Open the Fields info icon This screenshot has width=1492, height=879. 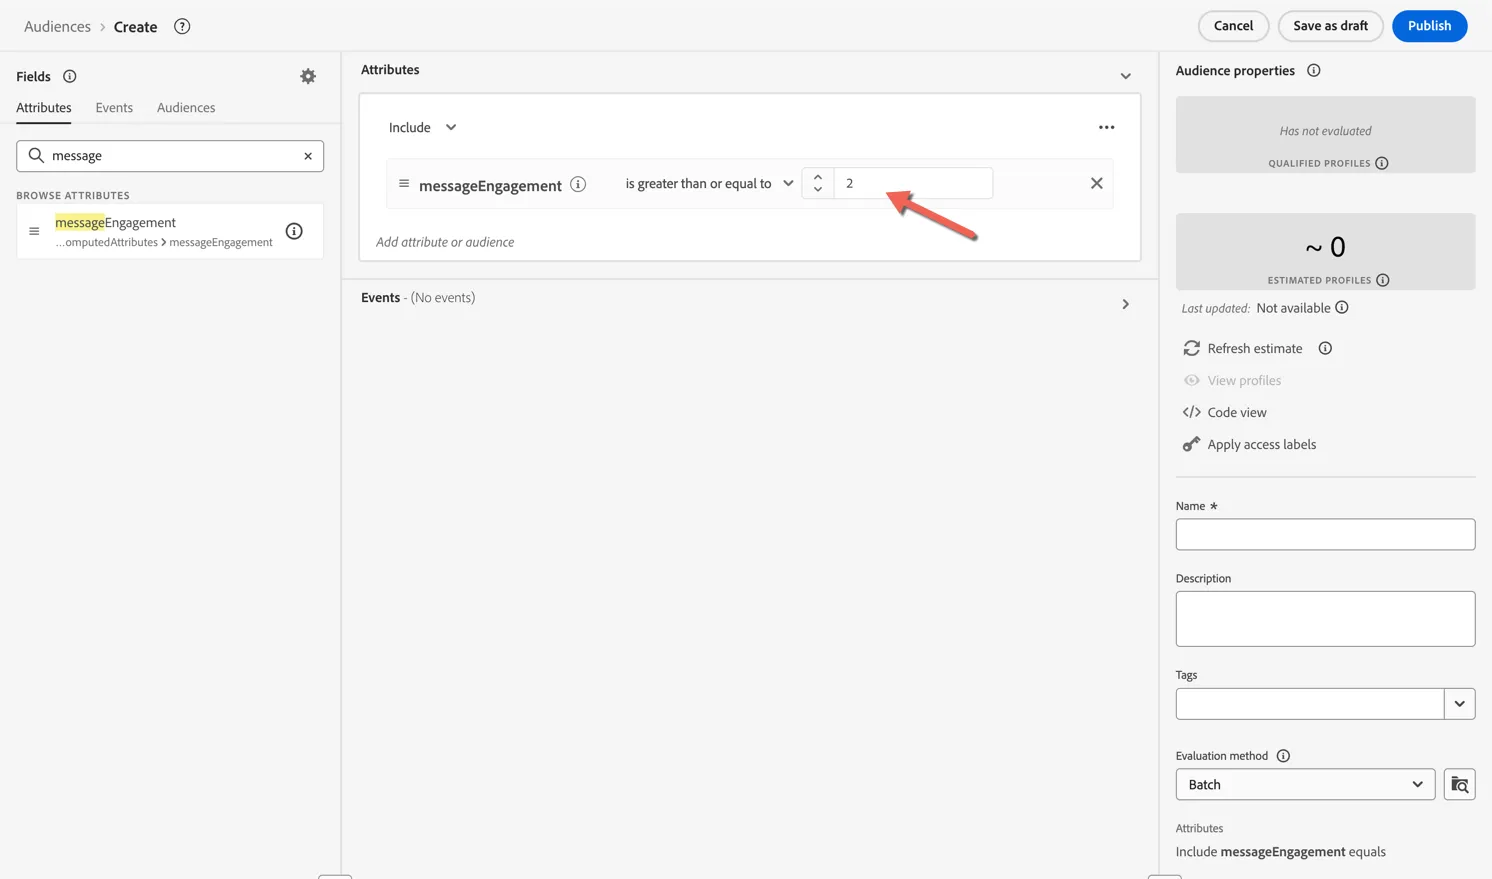click(70, 76)
